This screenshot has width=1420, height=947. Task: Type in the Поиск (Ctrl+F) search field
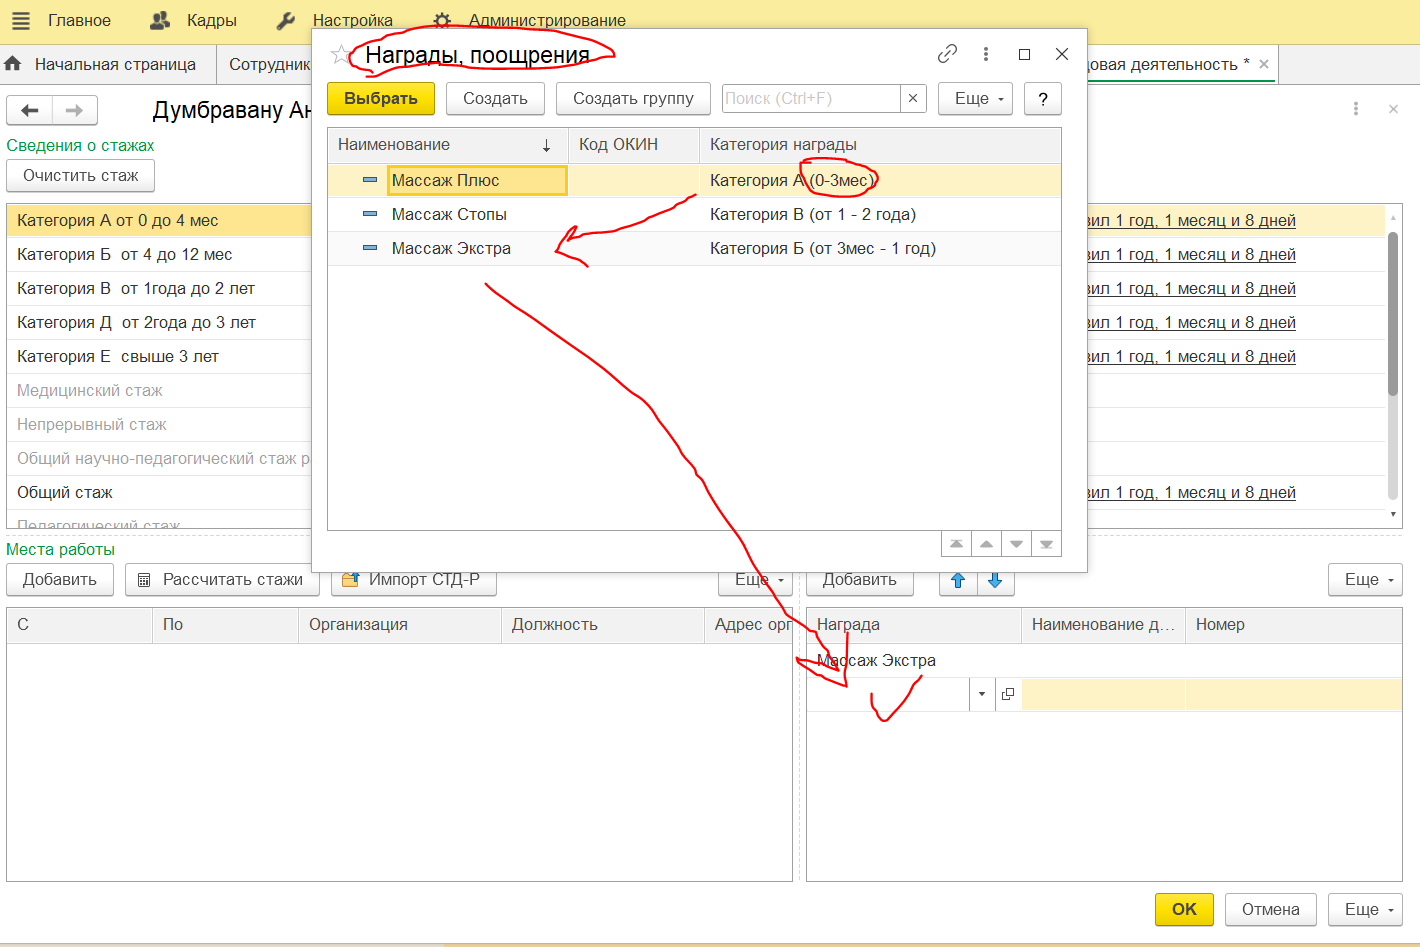pos(810,98)
